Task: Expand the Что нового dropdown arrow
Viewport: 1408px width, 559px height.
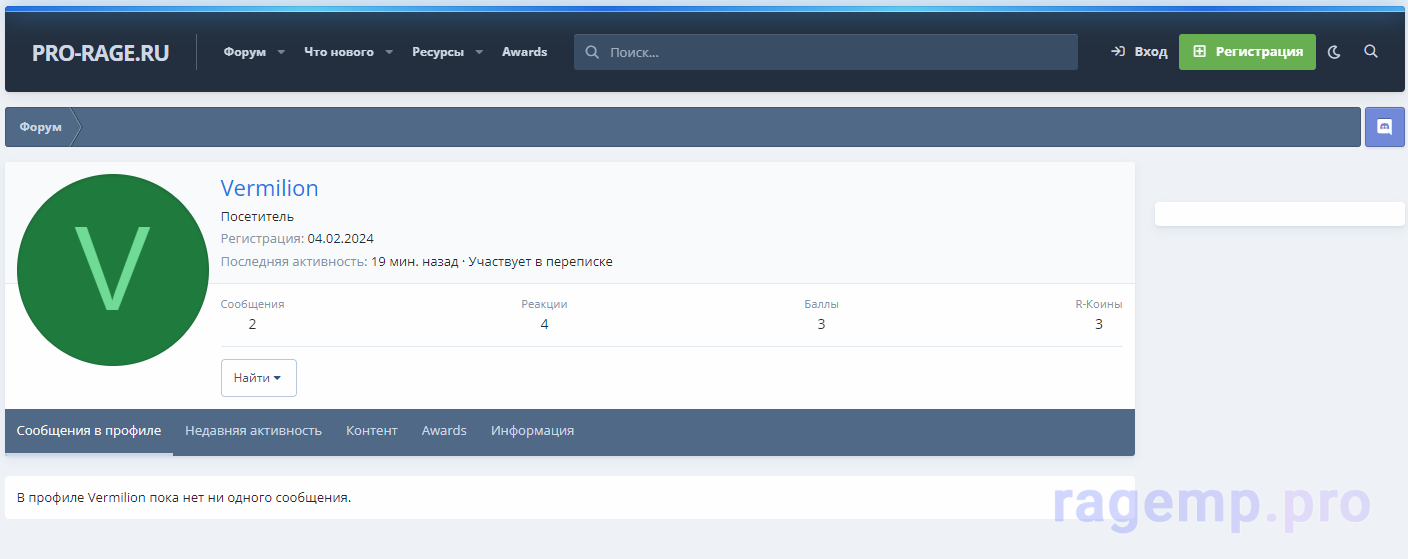Action: [x=389, y=52]
